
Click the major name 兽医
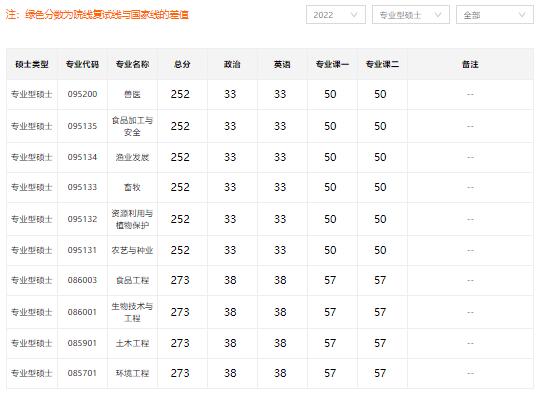132,94
